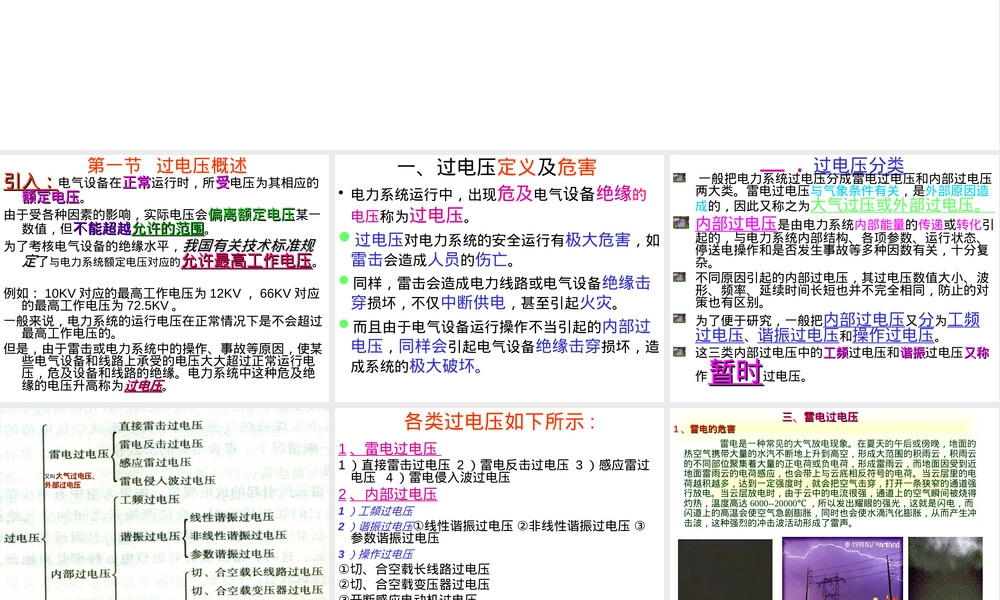Click the 过电压分类 slide heading
The width and height of the screenshot is (1000, 600).
(x=858, y=165)
